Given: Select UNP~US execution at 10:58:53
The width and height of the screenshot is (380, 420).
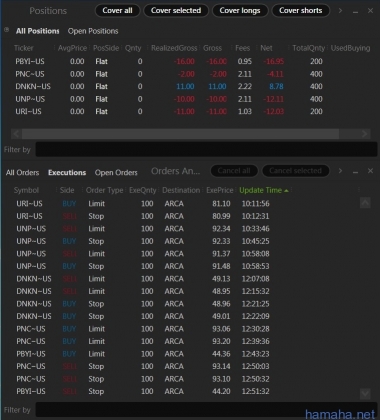Looking at the screenshot, I should pos(185,266).
